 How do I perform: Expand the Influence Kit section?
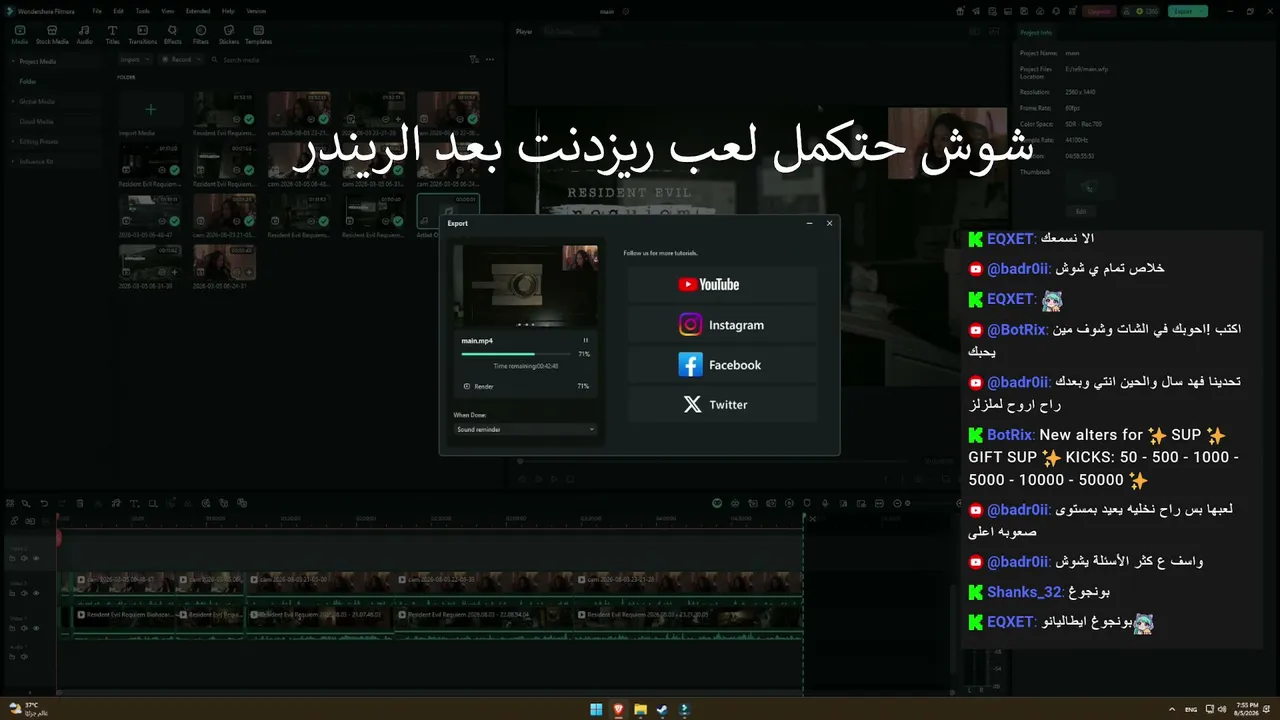(12, 161)
